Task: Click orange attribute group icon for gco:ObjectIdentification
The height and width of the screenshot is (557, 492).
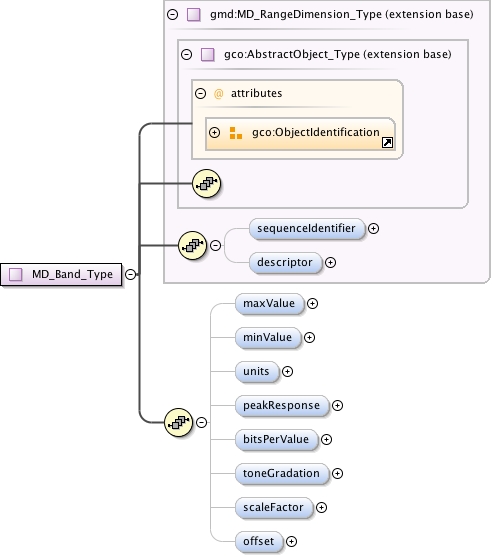Action: (x=236, y=133)
